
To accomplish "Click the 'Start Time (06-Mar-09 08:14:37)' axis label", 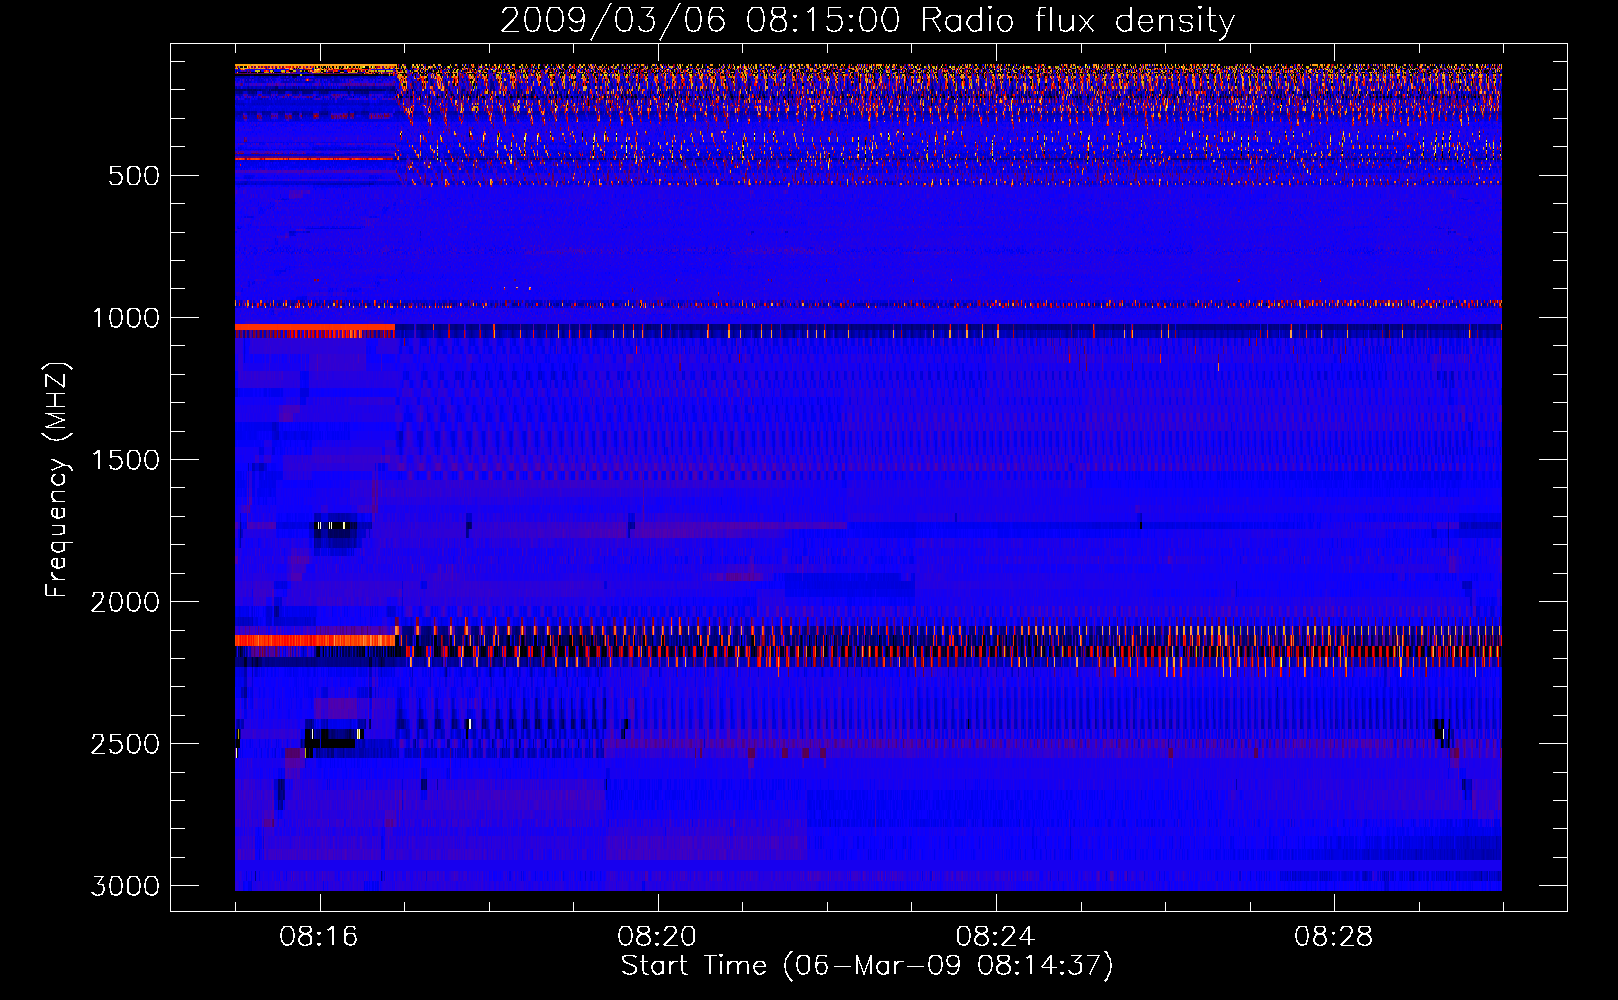I will click(867, 966).
